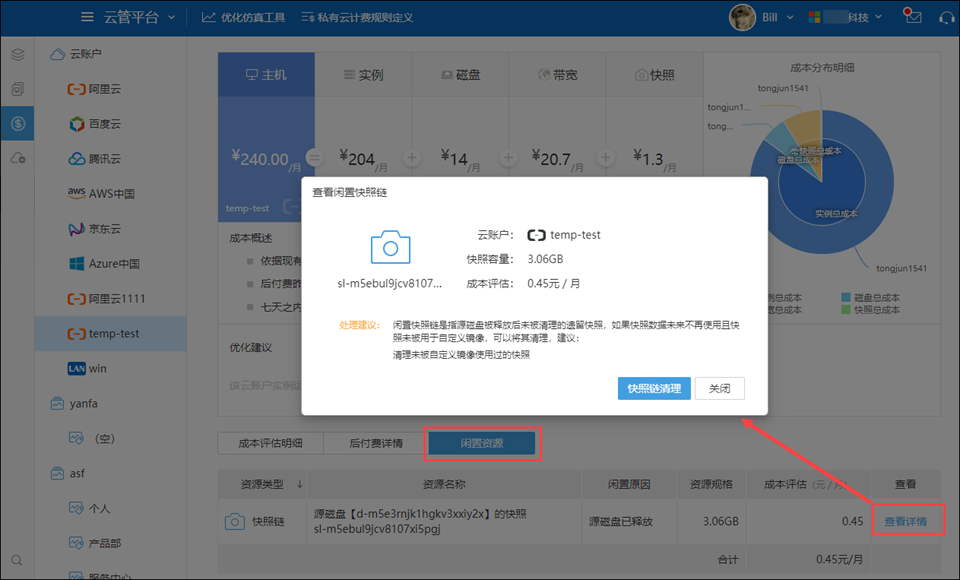
Task: Open the cloud settings icon in sidebar
Action: [x=17, y=159]
